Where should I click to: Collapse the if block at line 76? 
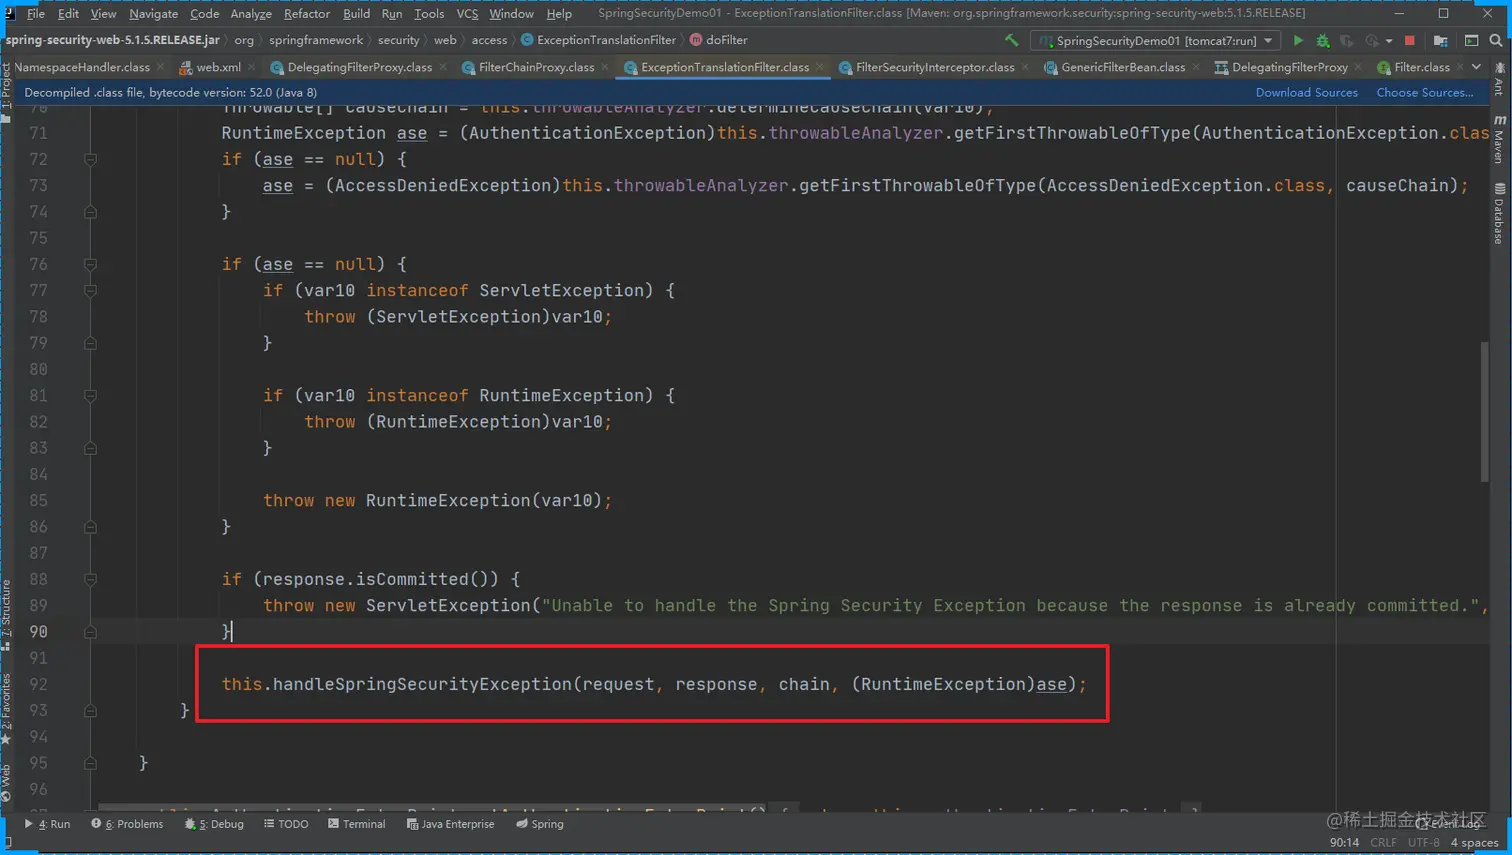pos(90,264)
